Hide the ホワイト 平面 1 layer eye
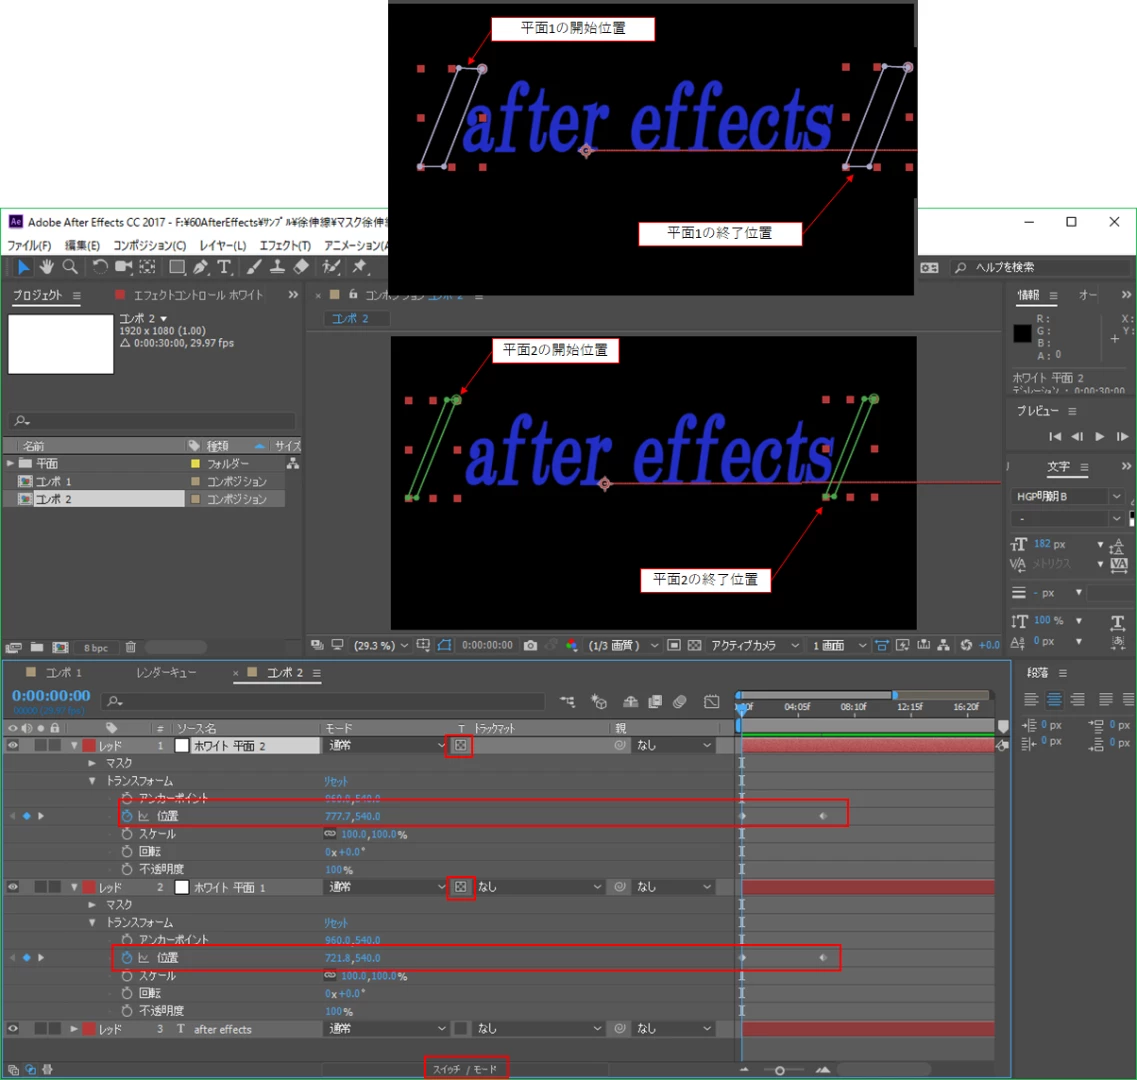 (13, 886)
